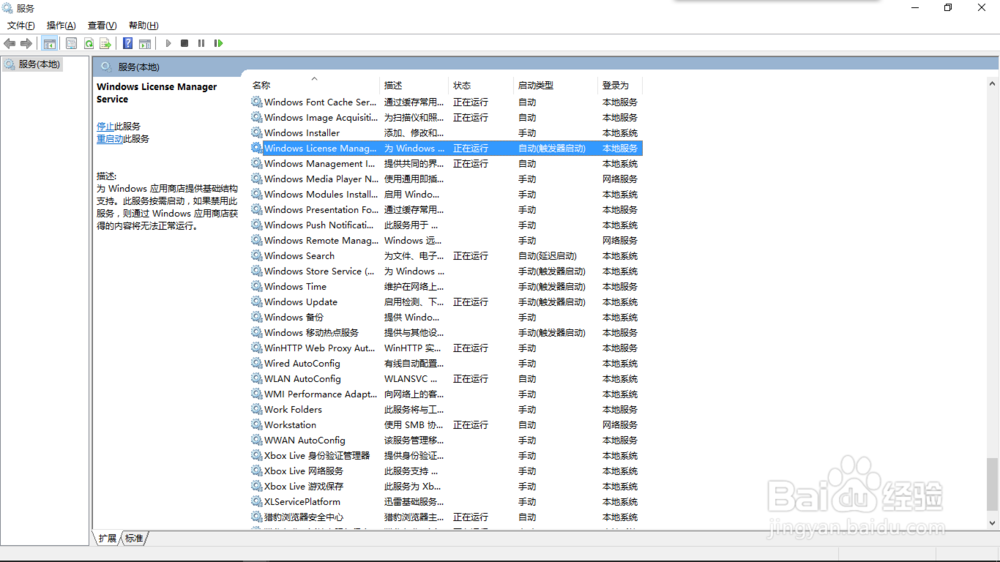Image resolution: width=1000 pixels, height=562 pixels.
Task: Select Xbox Live 网络服务 row name
Action: click(304, 471)
